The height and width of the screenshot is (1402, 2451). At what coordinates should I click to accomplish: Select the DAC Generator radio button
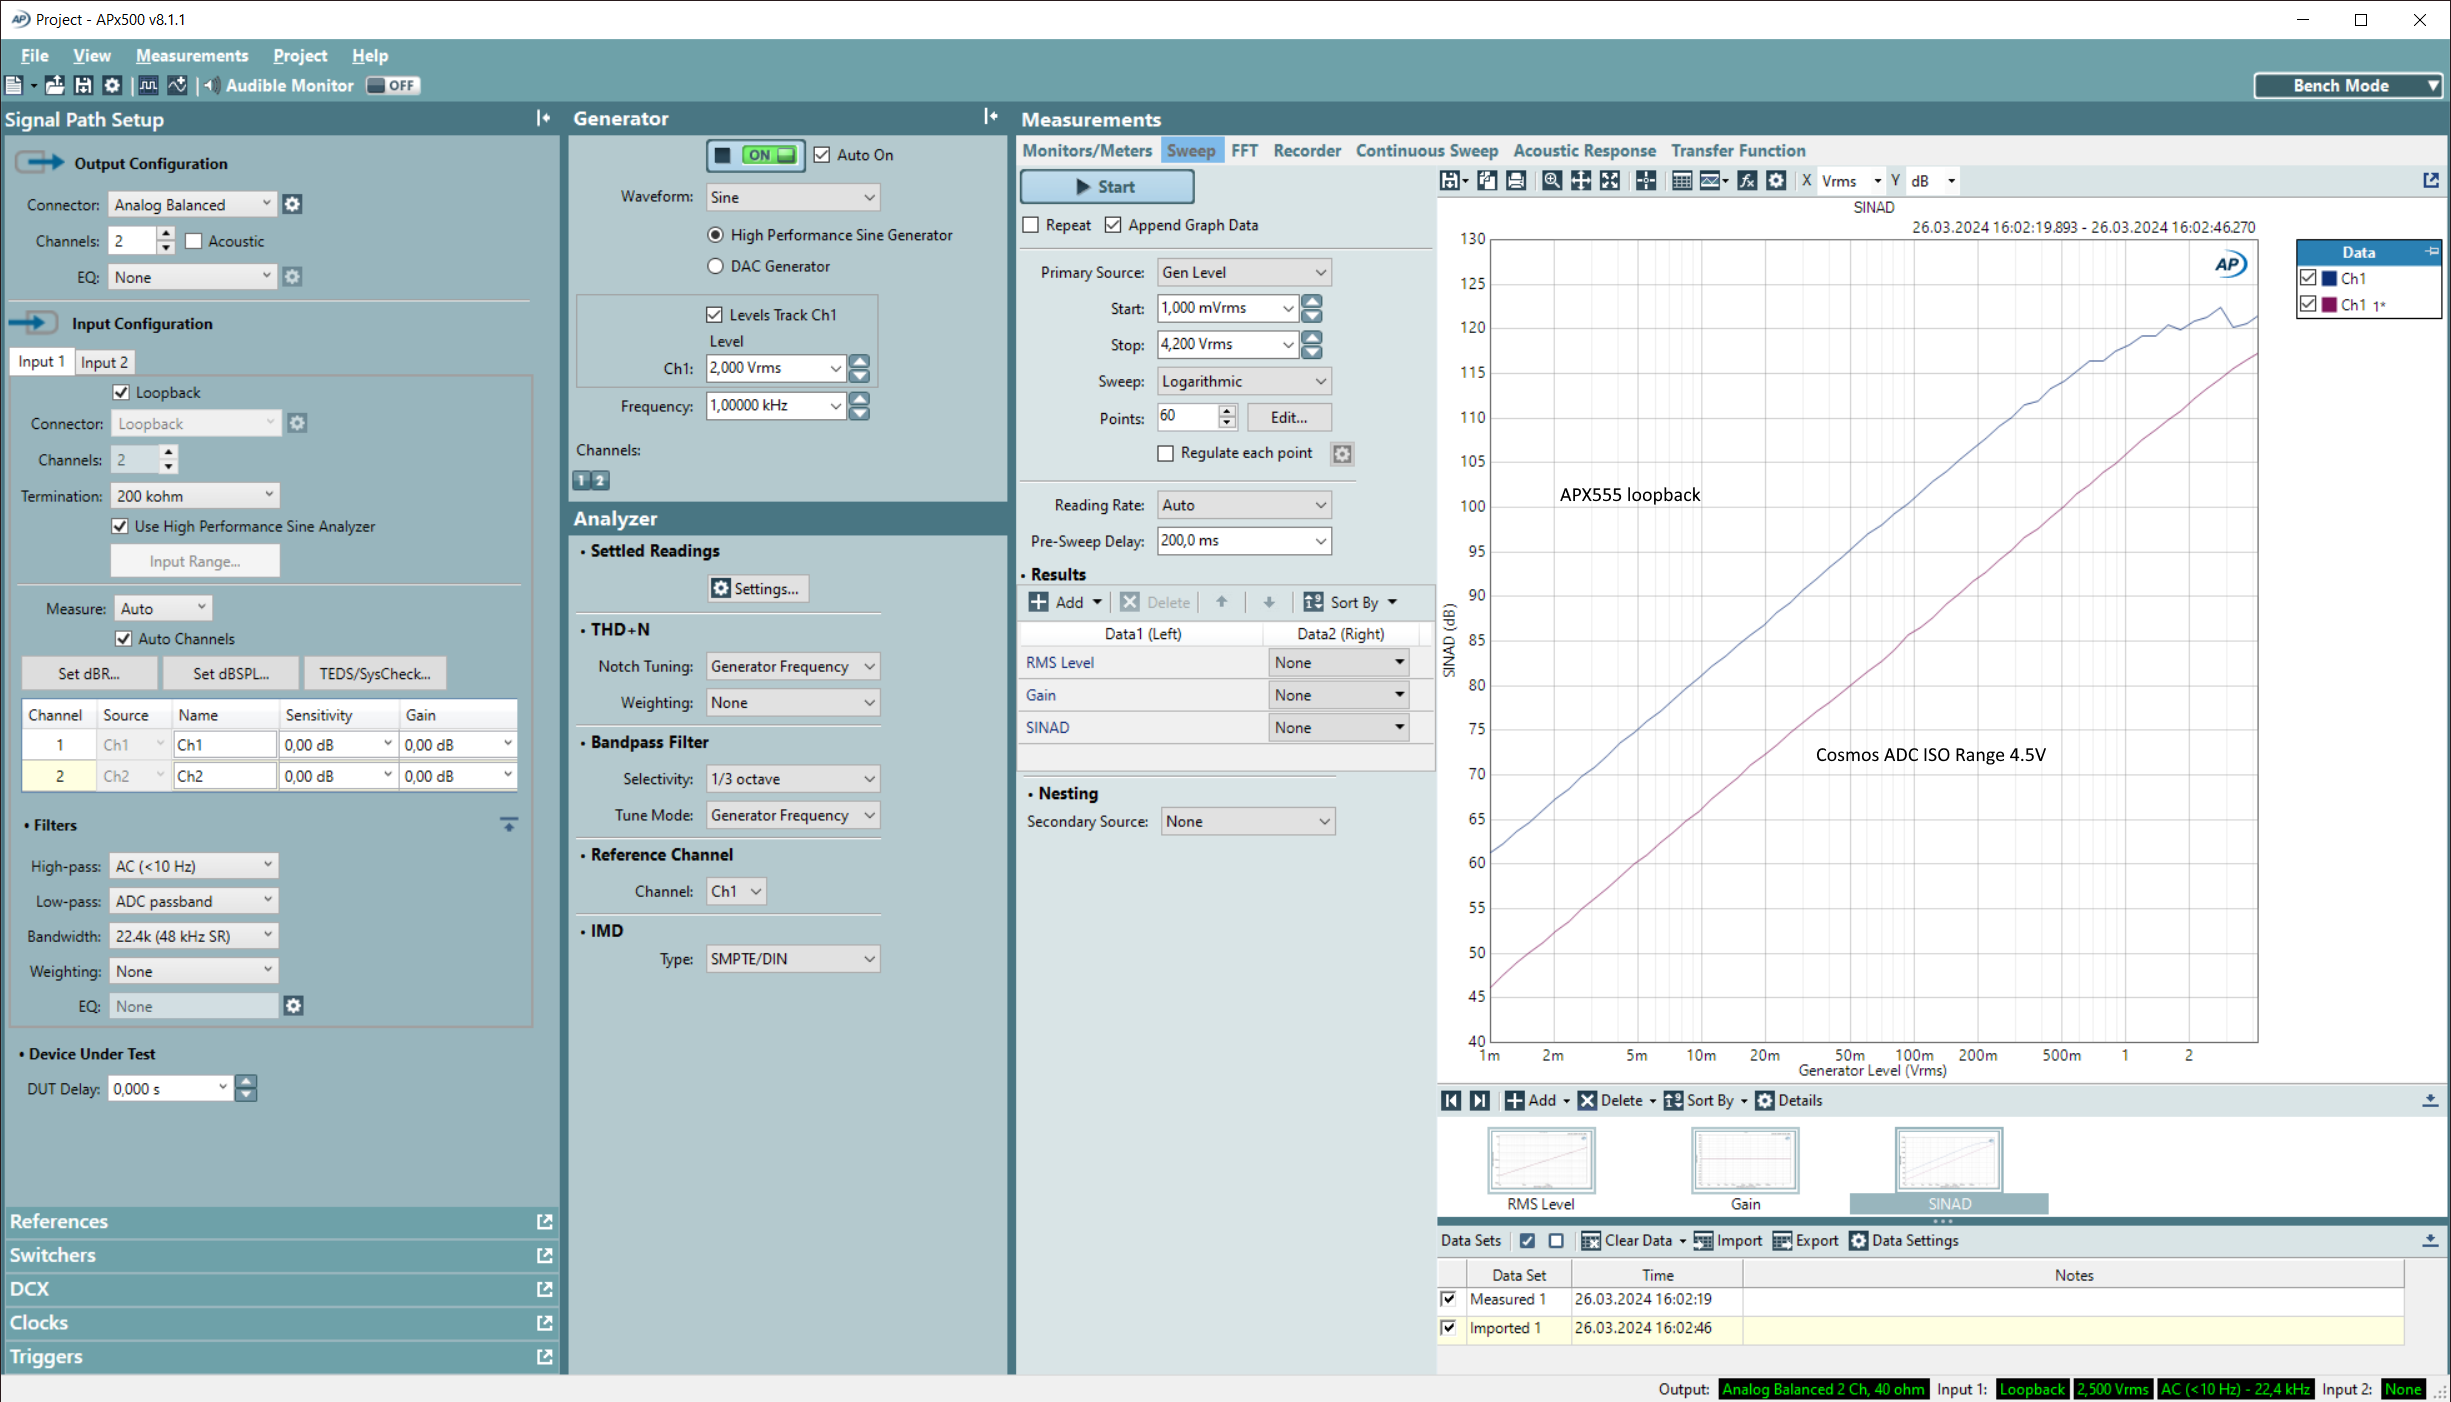(x=715, y=266)
